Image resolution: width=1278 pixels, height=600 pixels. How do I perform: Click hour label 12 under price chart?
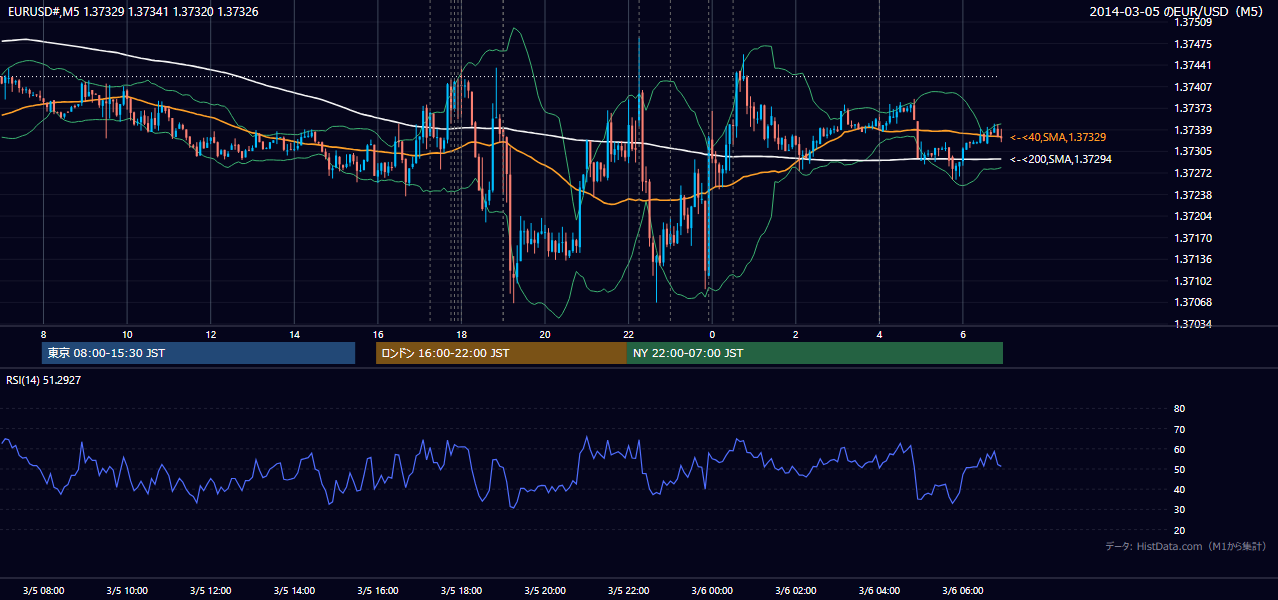(x=210, y=333)
